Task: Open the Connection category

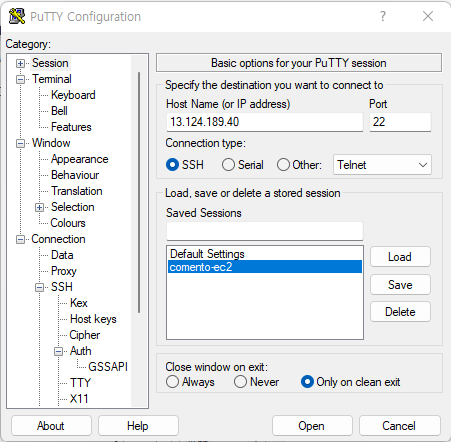Action: 58,239
